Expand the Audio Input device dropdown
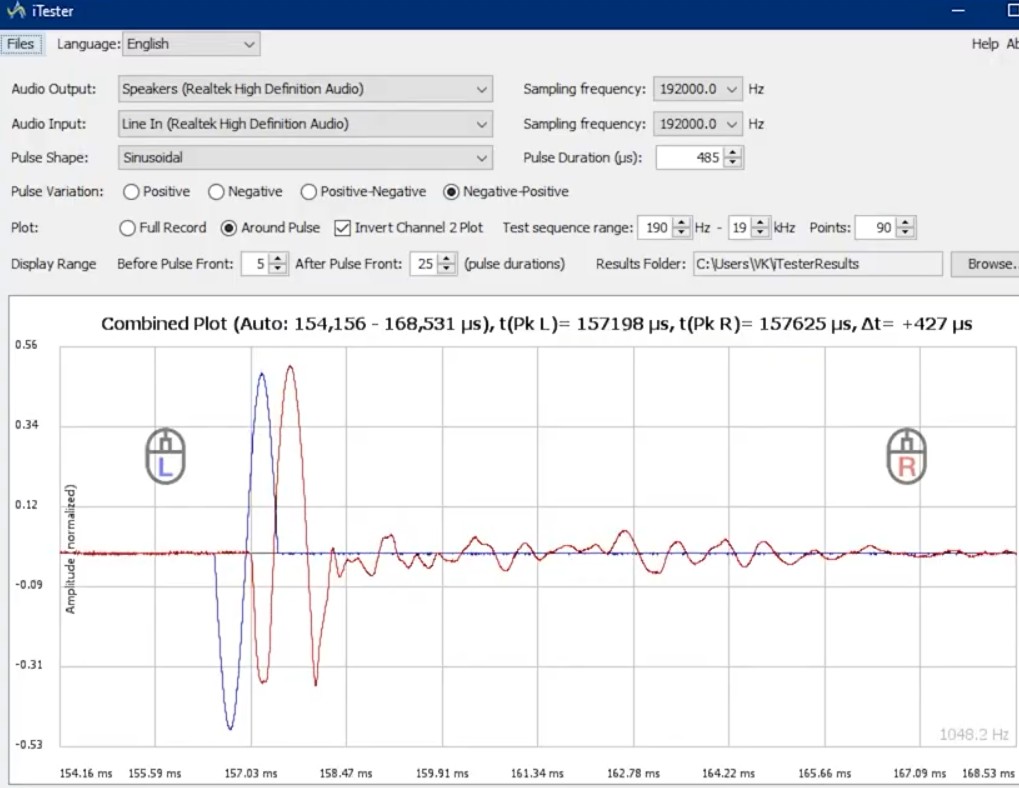1019x788 pixels. [x=305, y=123]
